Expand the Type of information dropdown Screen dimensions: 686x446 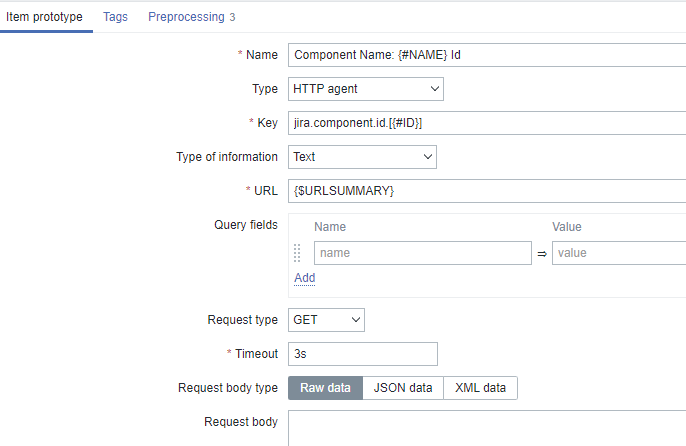coord(362,156)
